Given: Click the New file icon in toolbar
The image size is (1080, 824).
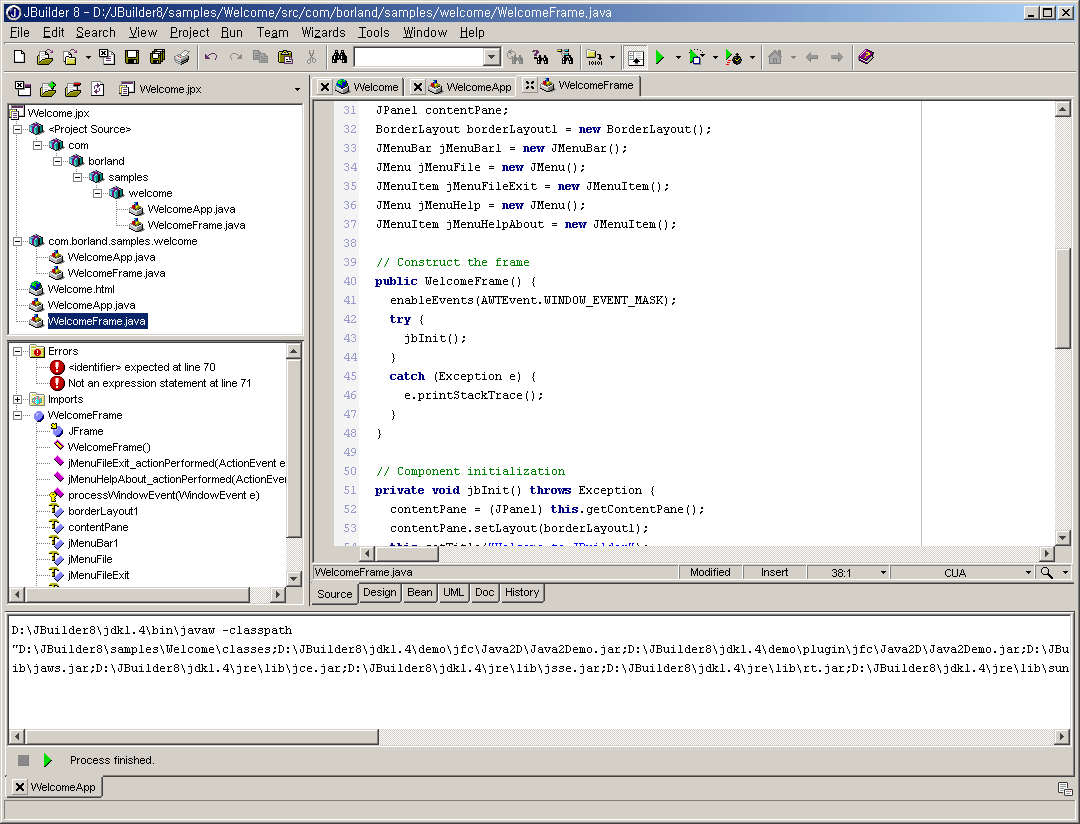Looking at the screenshot, I should tap(20, 58).
